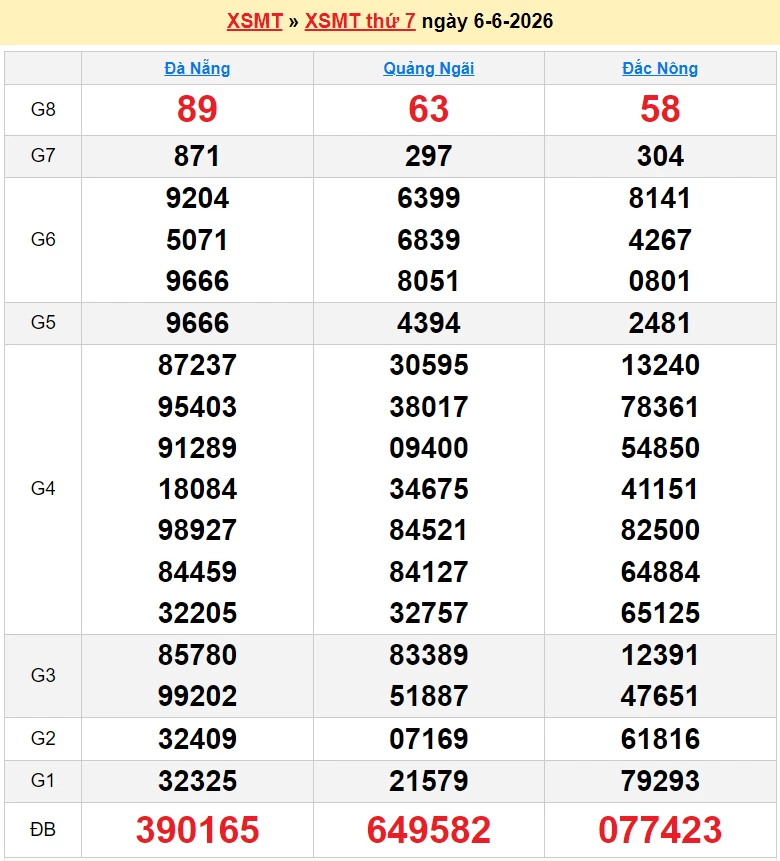Screen dimensions: 780x861
Task: Click G6 number 8141
Action: [x=660, y=198]
